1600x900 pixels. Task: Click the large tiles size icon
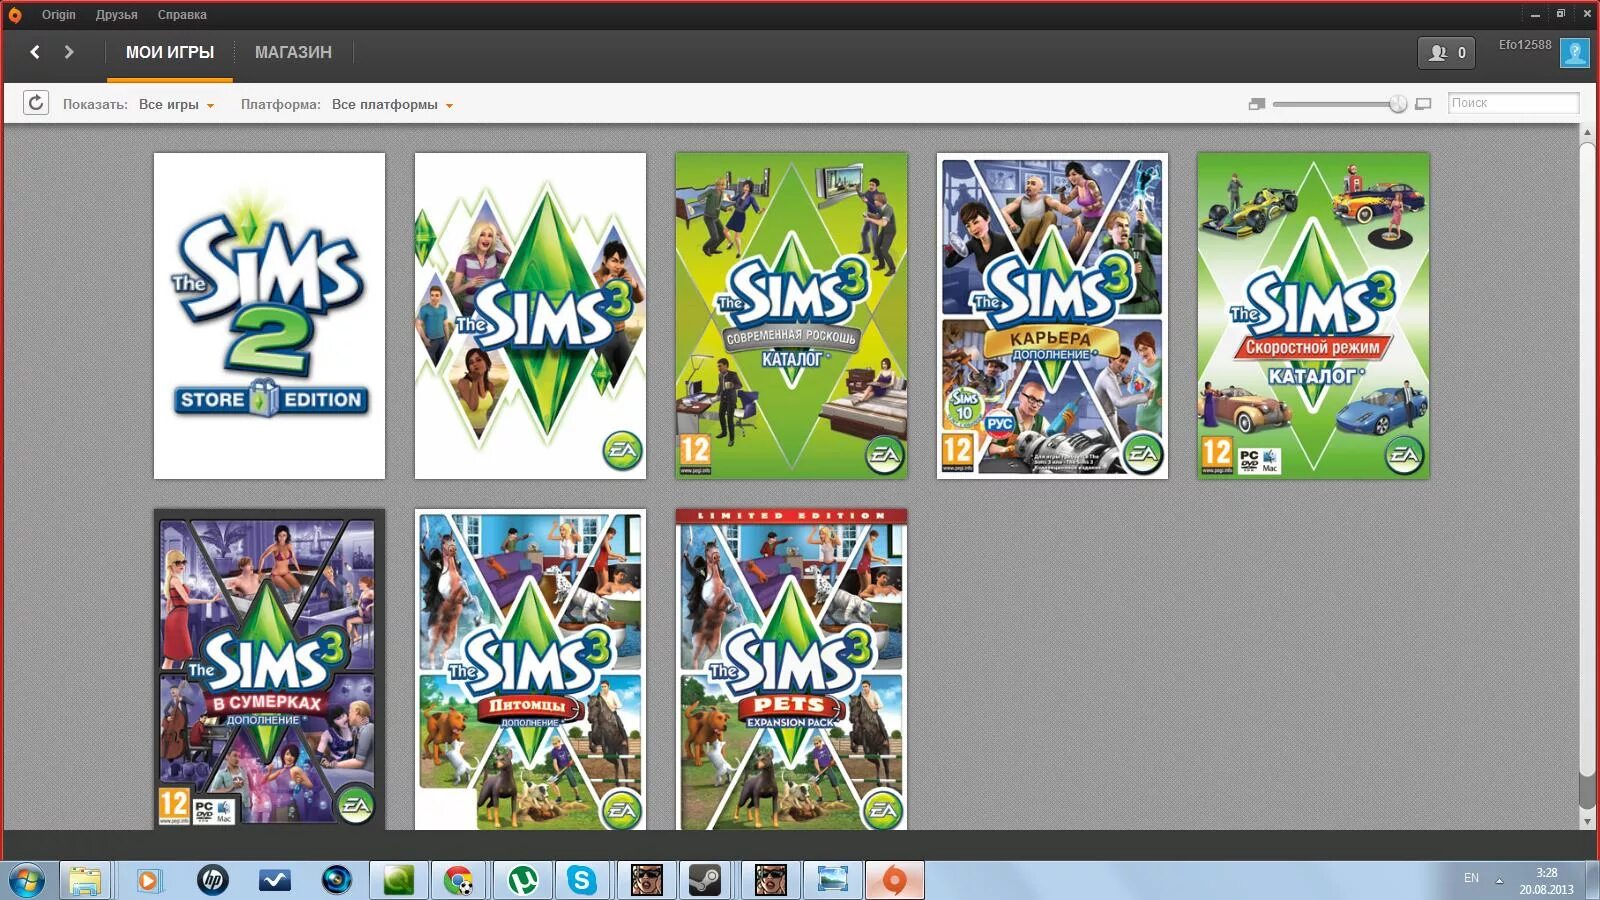click(x=1424, y=104)
